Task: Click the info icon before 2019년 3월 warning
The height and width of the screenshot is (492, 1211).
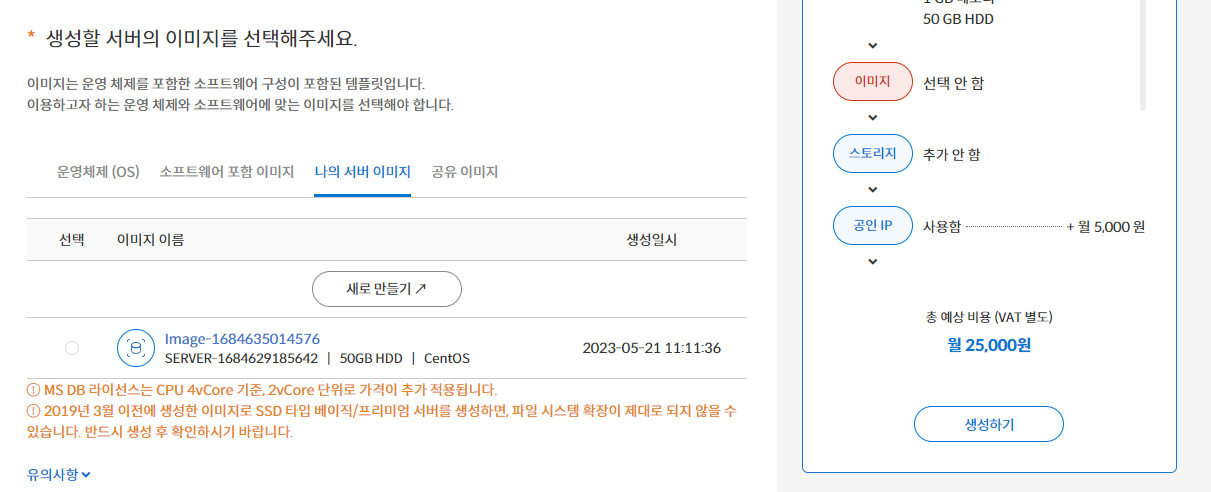Action: (33, 411)
